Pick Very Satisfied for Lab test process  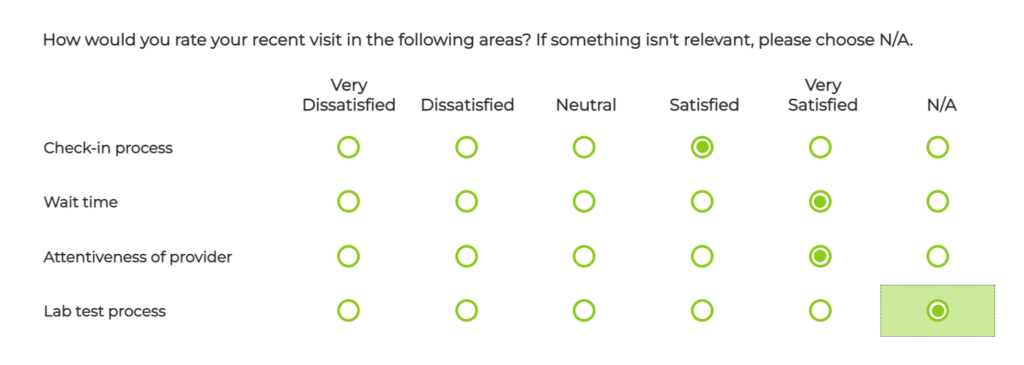coord(820,311)
